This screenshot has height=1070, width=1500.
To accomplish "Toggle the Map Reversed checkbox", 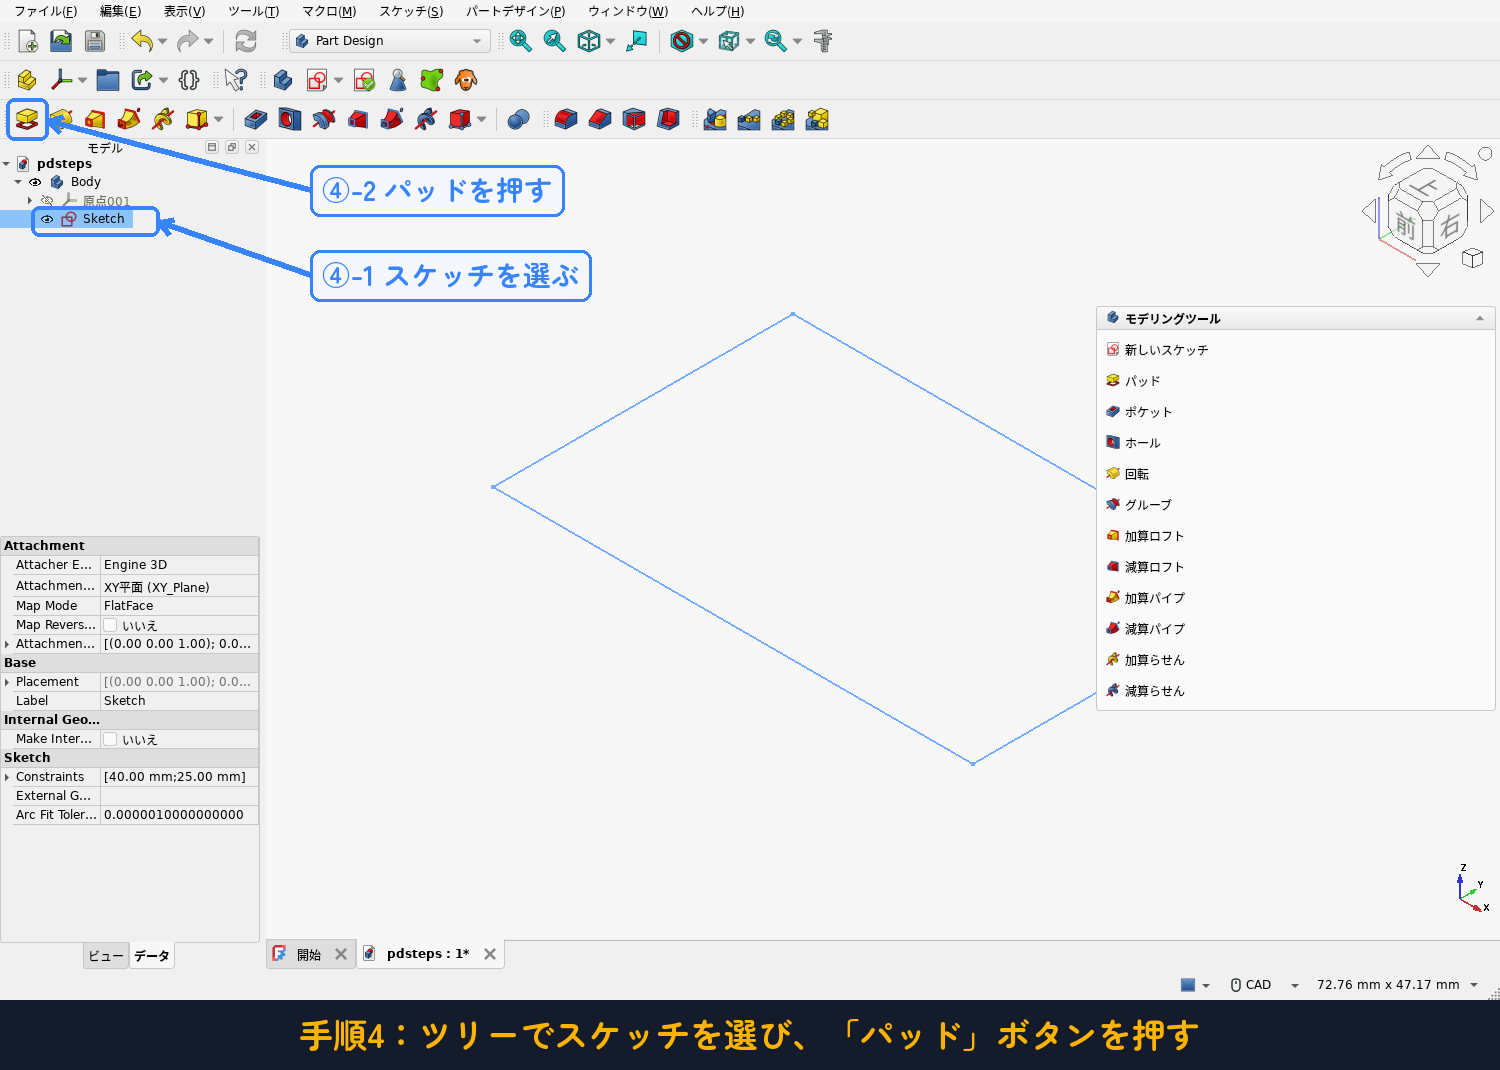I will coord(110,625).
